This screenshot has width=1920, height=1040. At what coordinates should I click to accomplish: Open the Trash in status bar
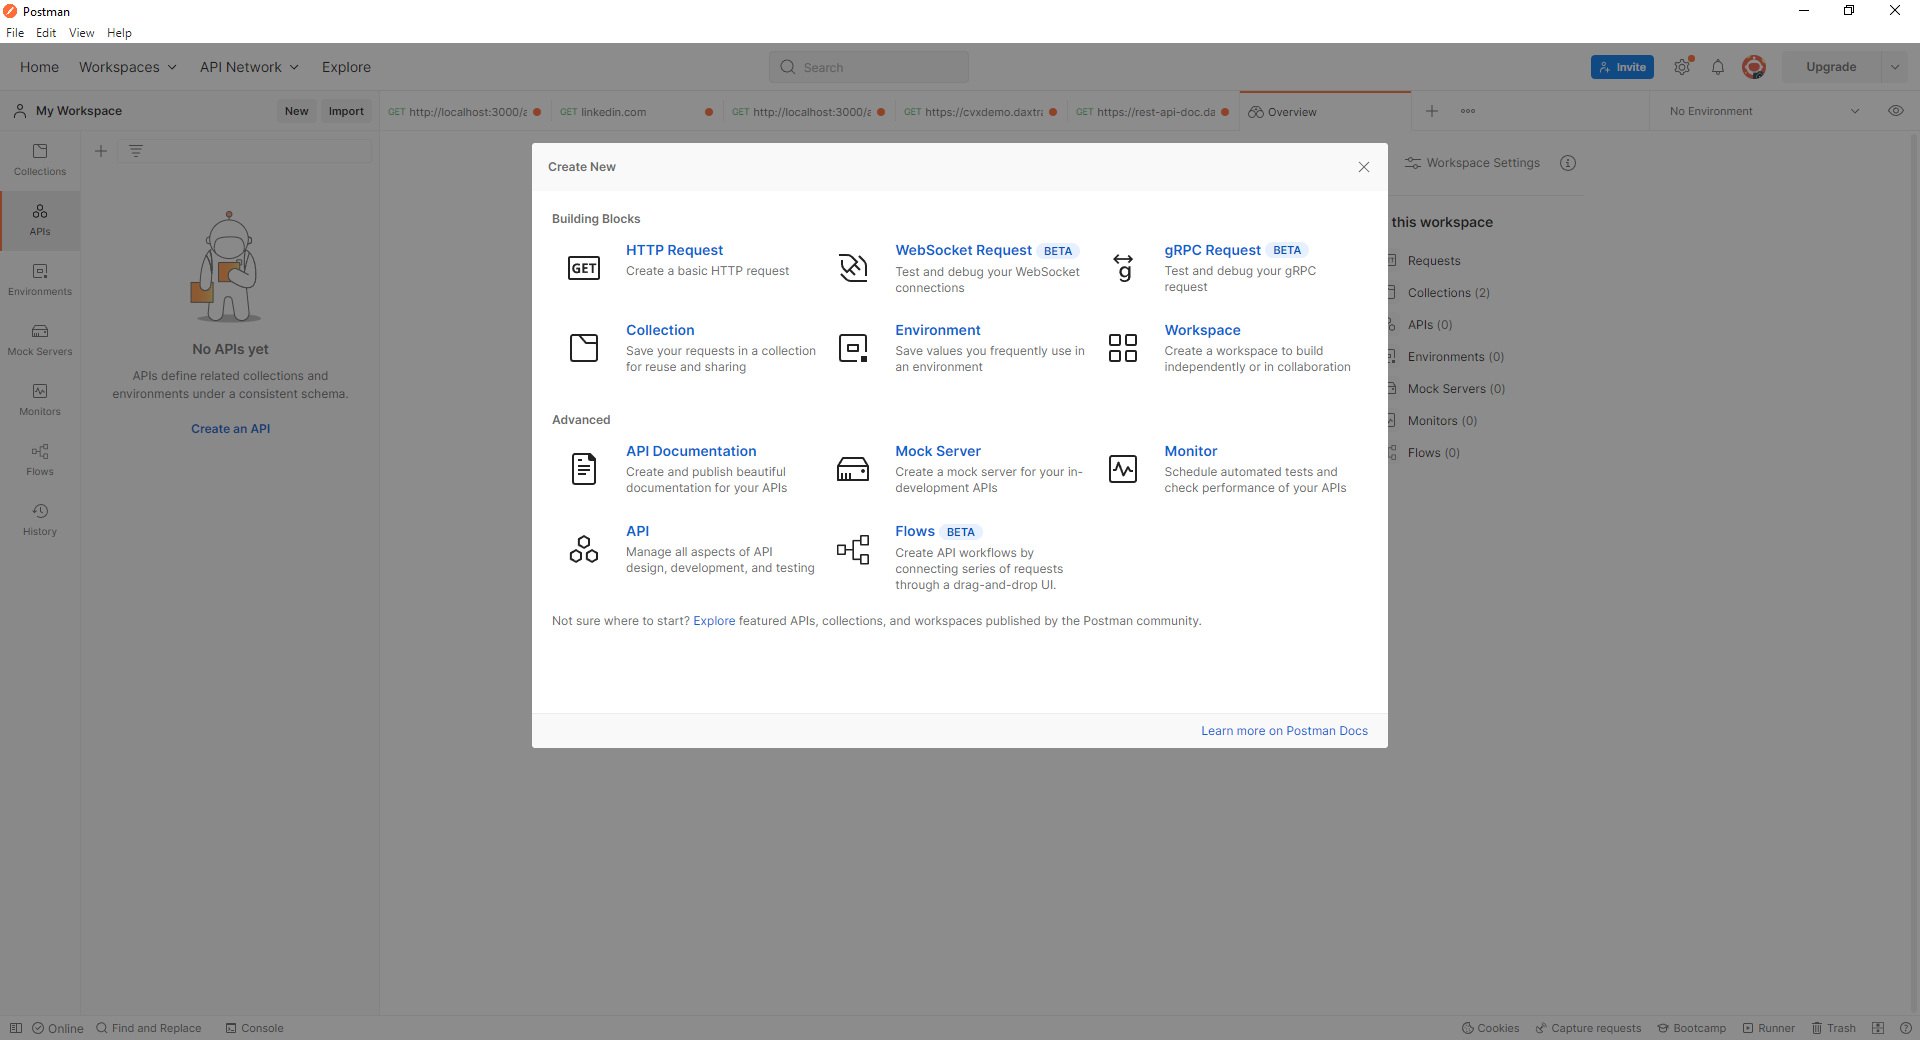pyautogui.click(x=1834, y=1028)
